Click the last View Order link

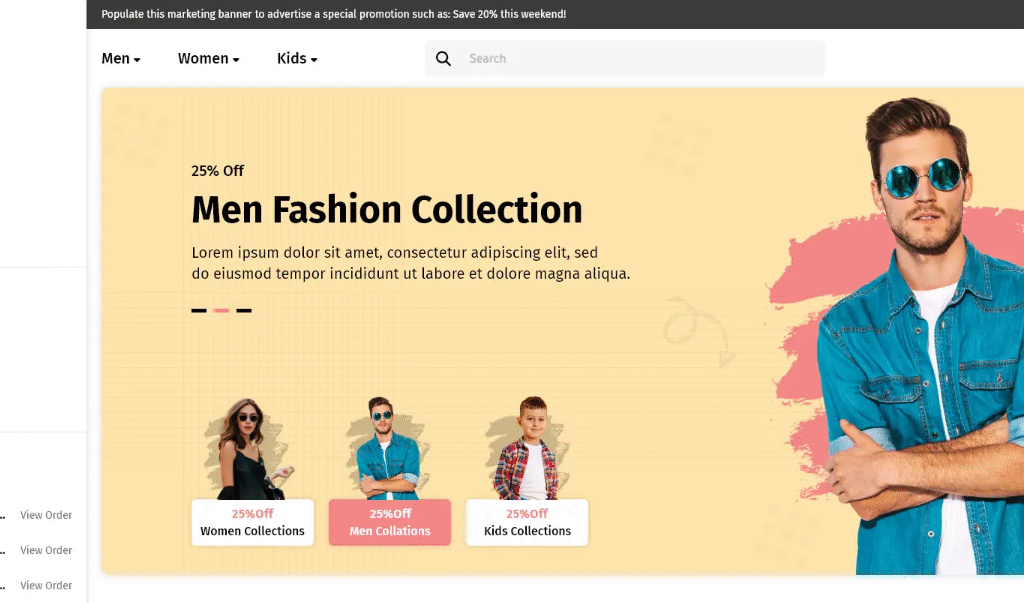click(46, 586)
